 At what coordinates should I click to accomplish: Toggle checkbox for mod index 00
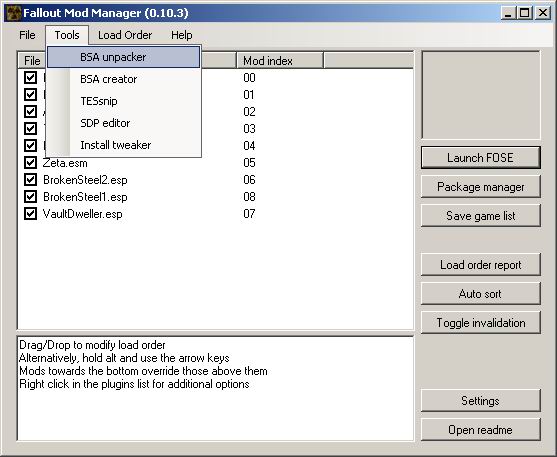tap(31, 78)
